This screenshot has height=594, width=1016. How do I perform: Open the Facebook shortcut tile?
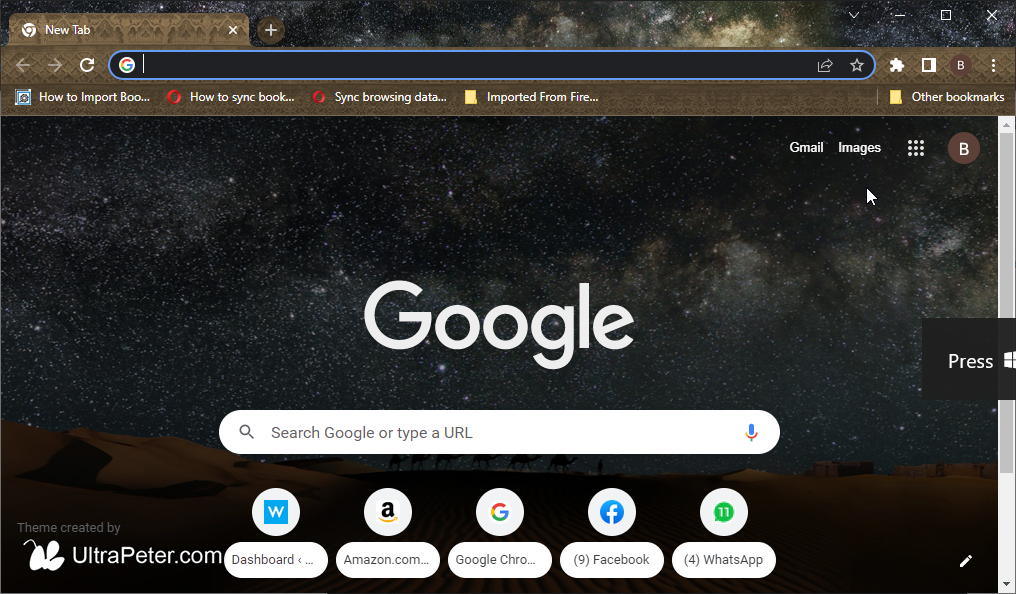pyautogui.click(x=612, y=534)
